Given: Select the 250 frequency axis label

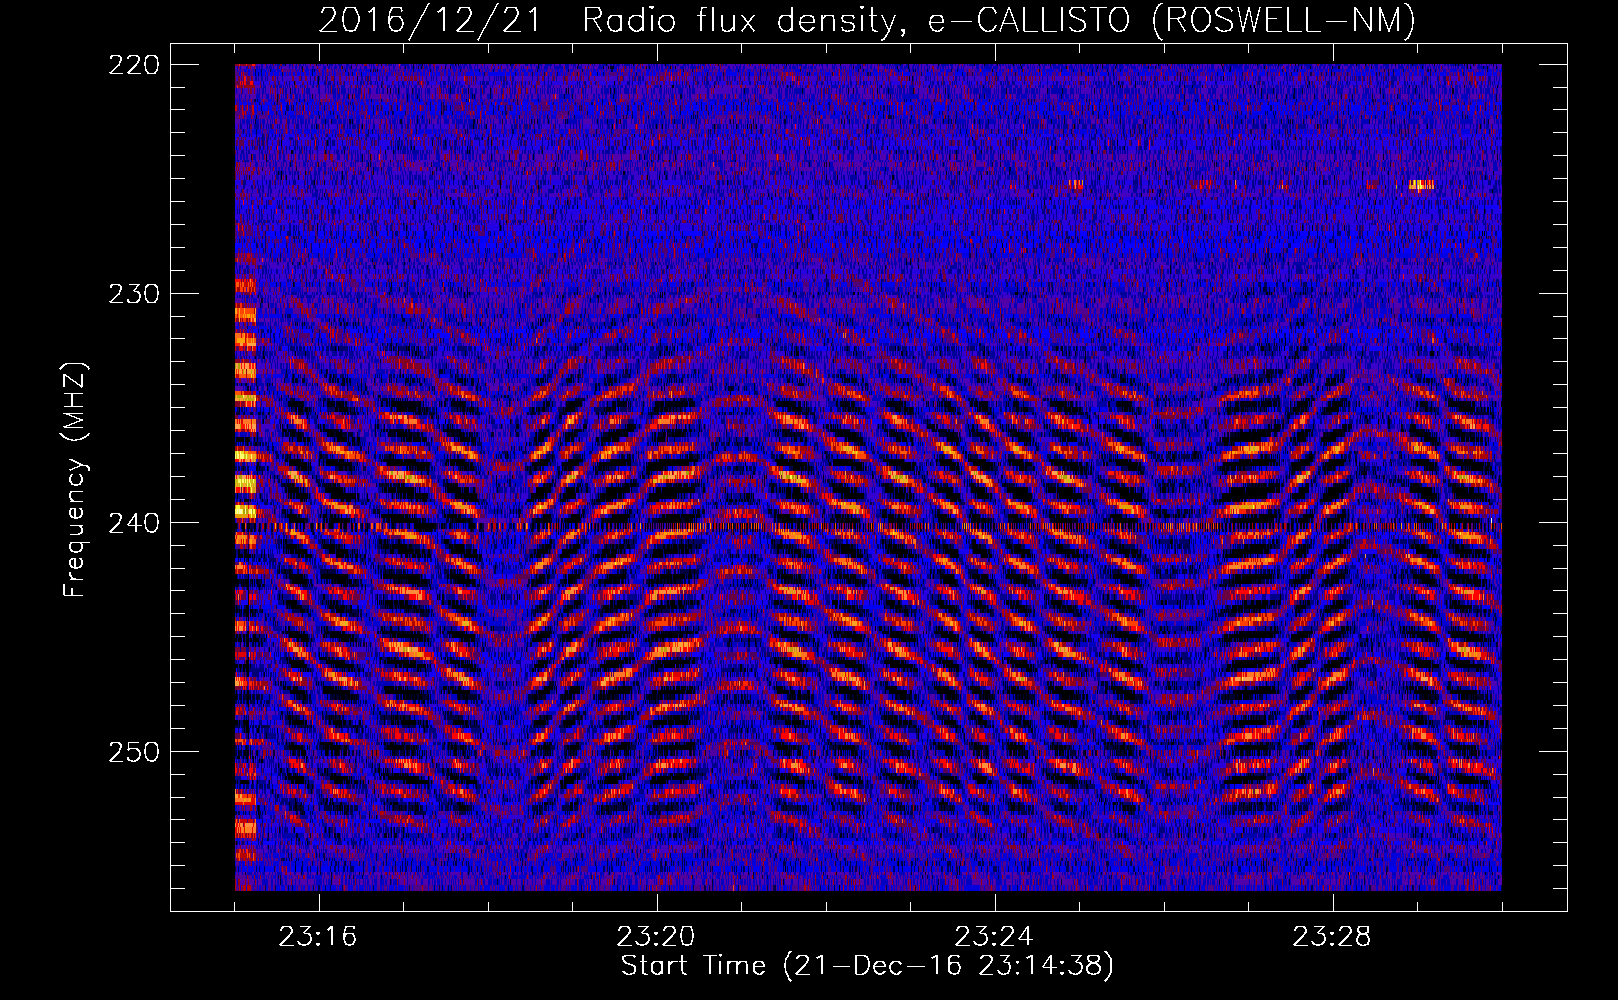Looking at the screenshot, I should [x=133, y=752].
